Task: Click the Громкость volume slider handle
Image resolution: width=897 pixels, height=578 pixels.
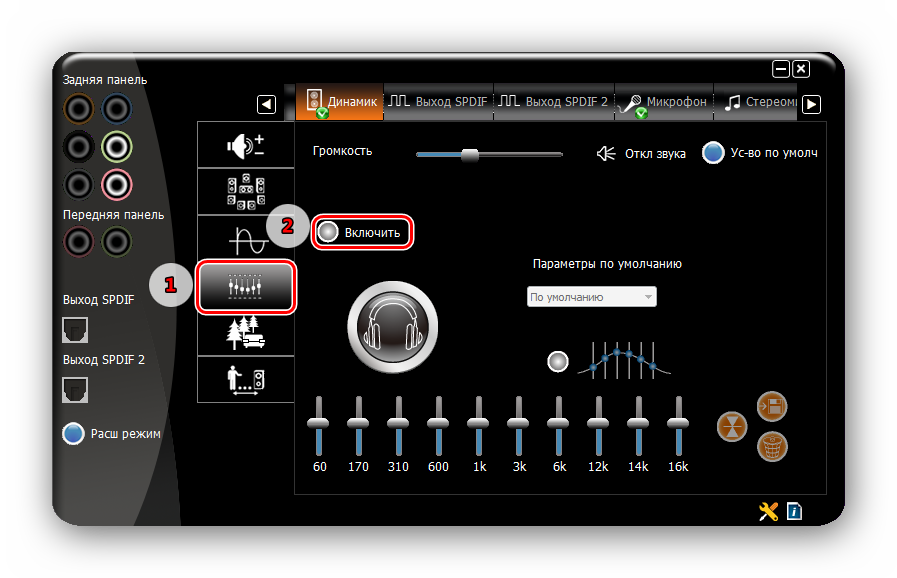Action: pyautogui.click(x=469, y=154)
